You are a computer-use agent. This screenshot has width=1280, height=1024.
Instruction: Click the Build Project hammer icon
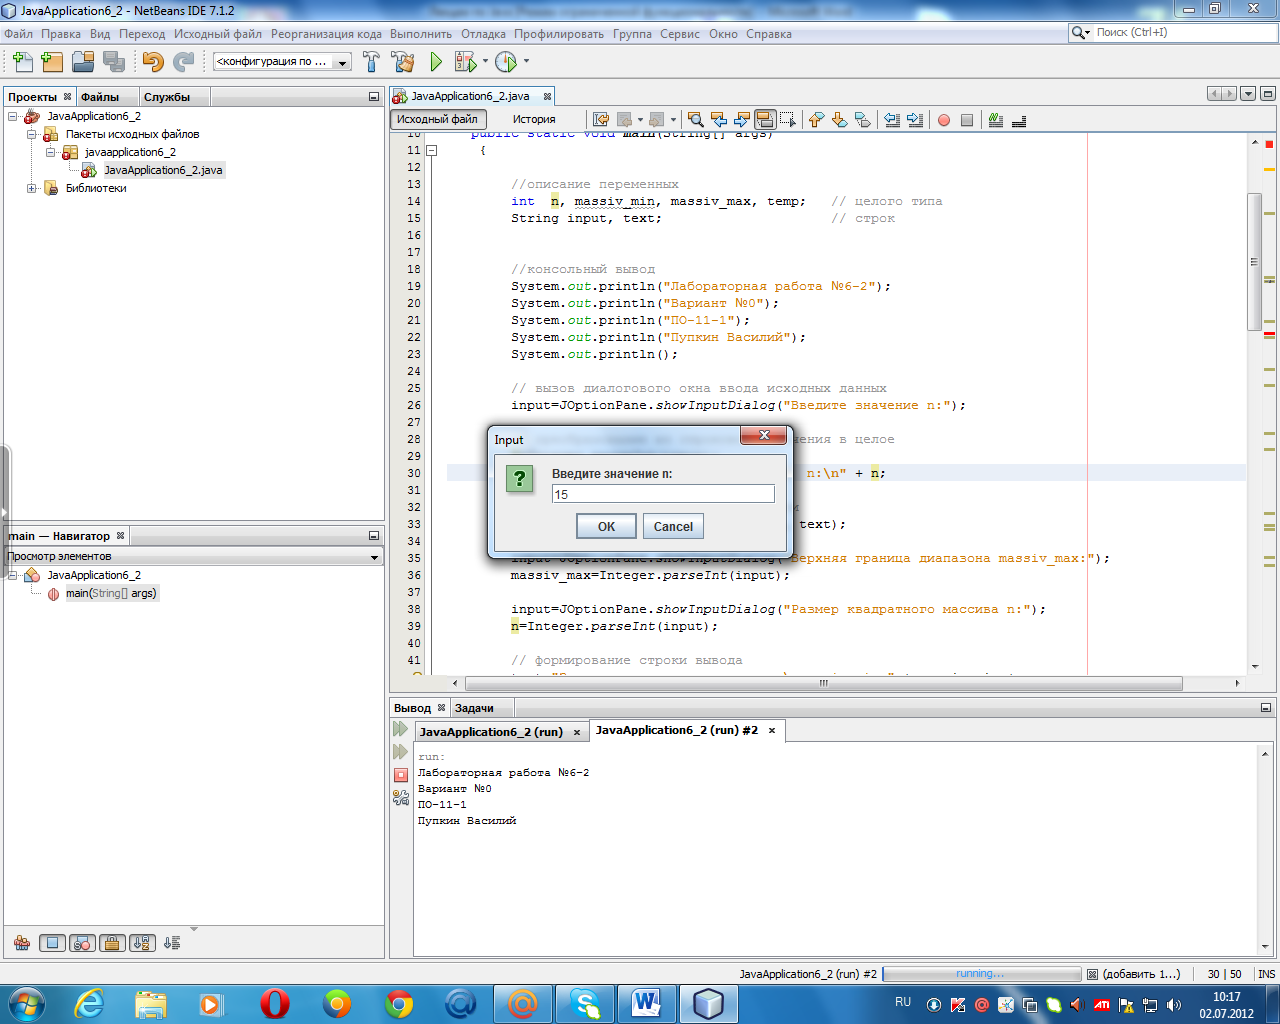pyautogui.click(x=371, y=62)
